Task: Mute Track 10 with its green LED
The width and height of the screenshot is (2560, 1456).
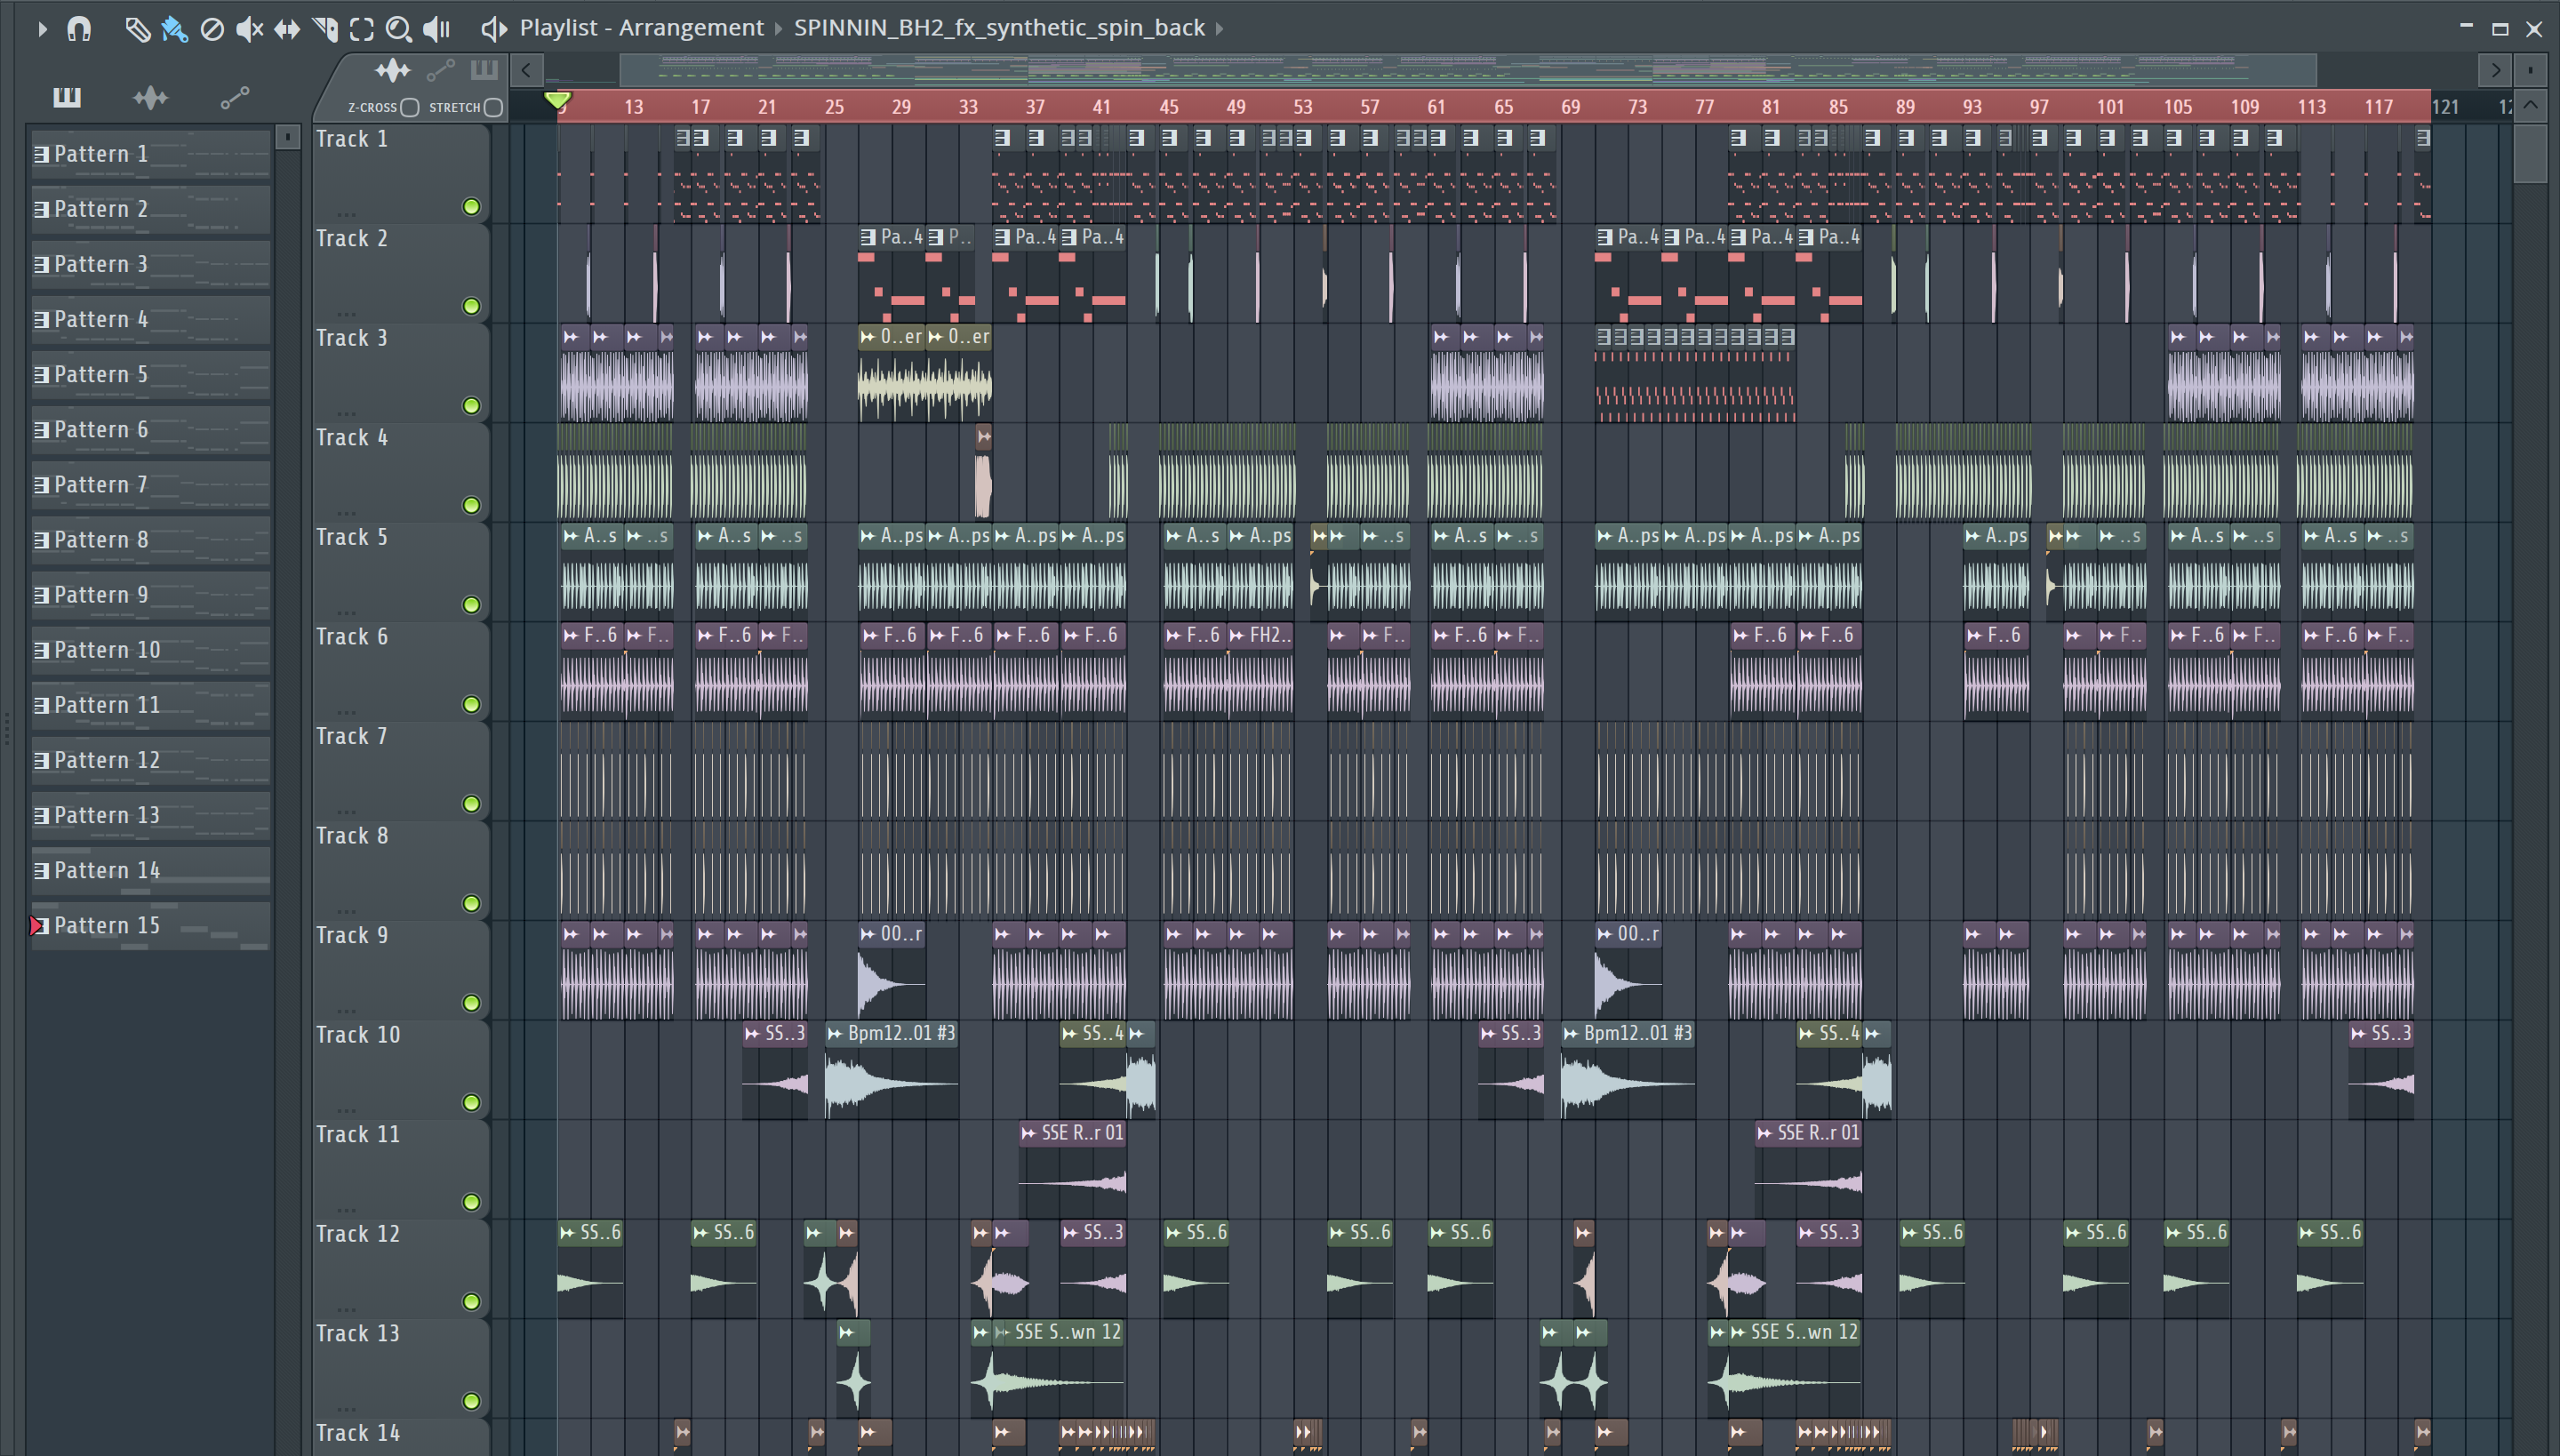Action: (x=471, y=1103)
